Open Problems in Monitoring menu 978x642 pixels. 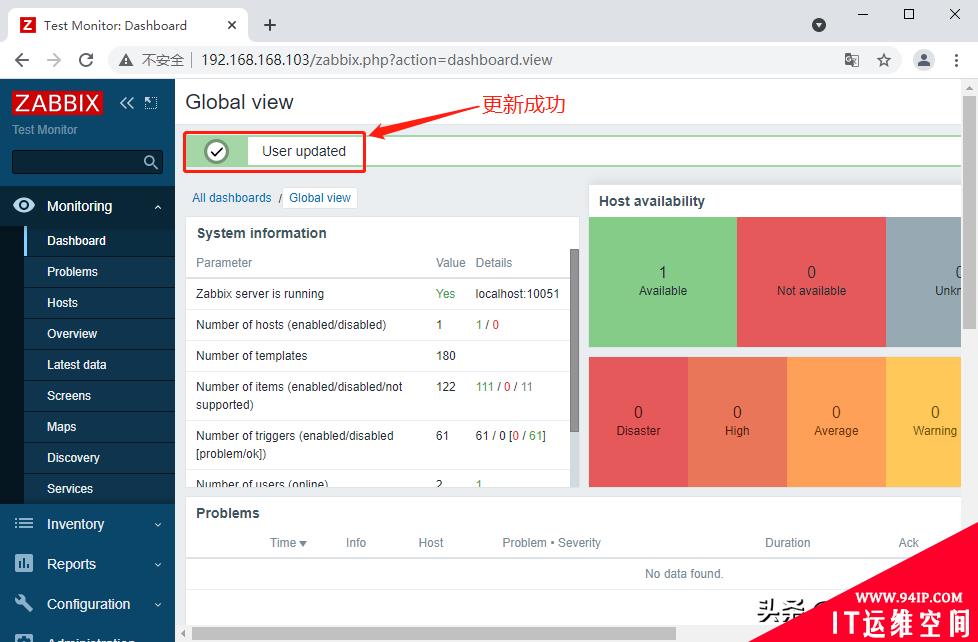click(100, 271)
